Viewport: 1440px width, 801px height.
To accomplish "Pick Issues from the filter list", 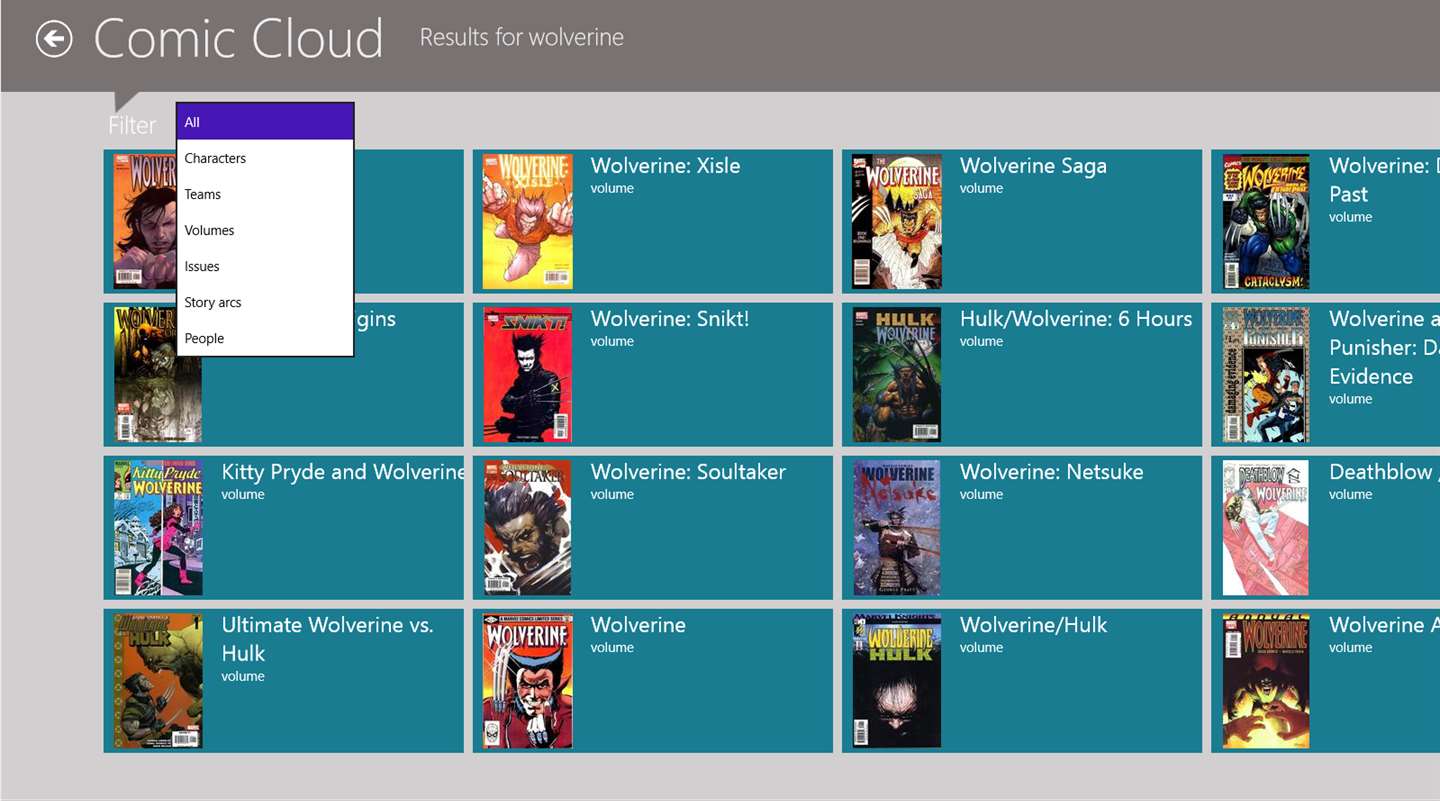I will coord(265,266).
